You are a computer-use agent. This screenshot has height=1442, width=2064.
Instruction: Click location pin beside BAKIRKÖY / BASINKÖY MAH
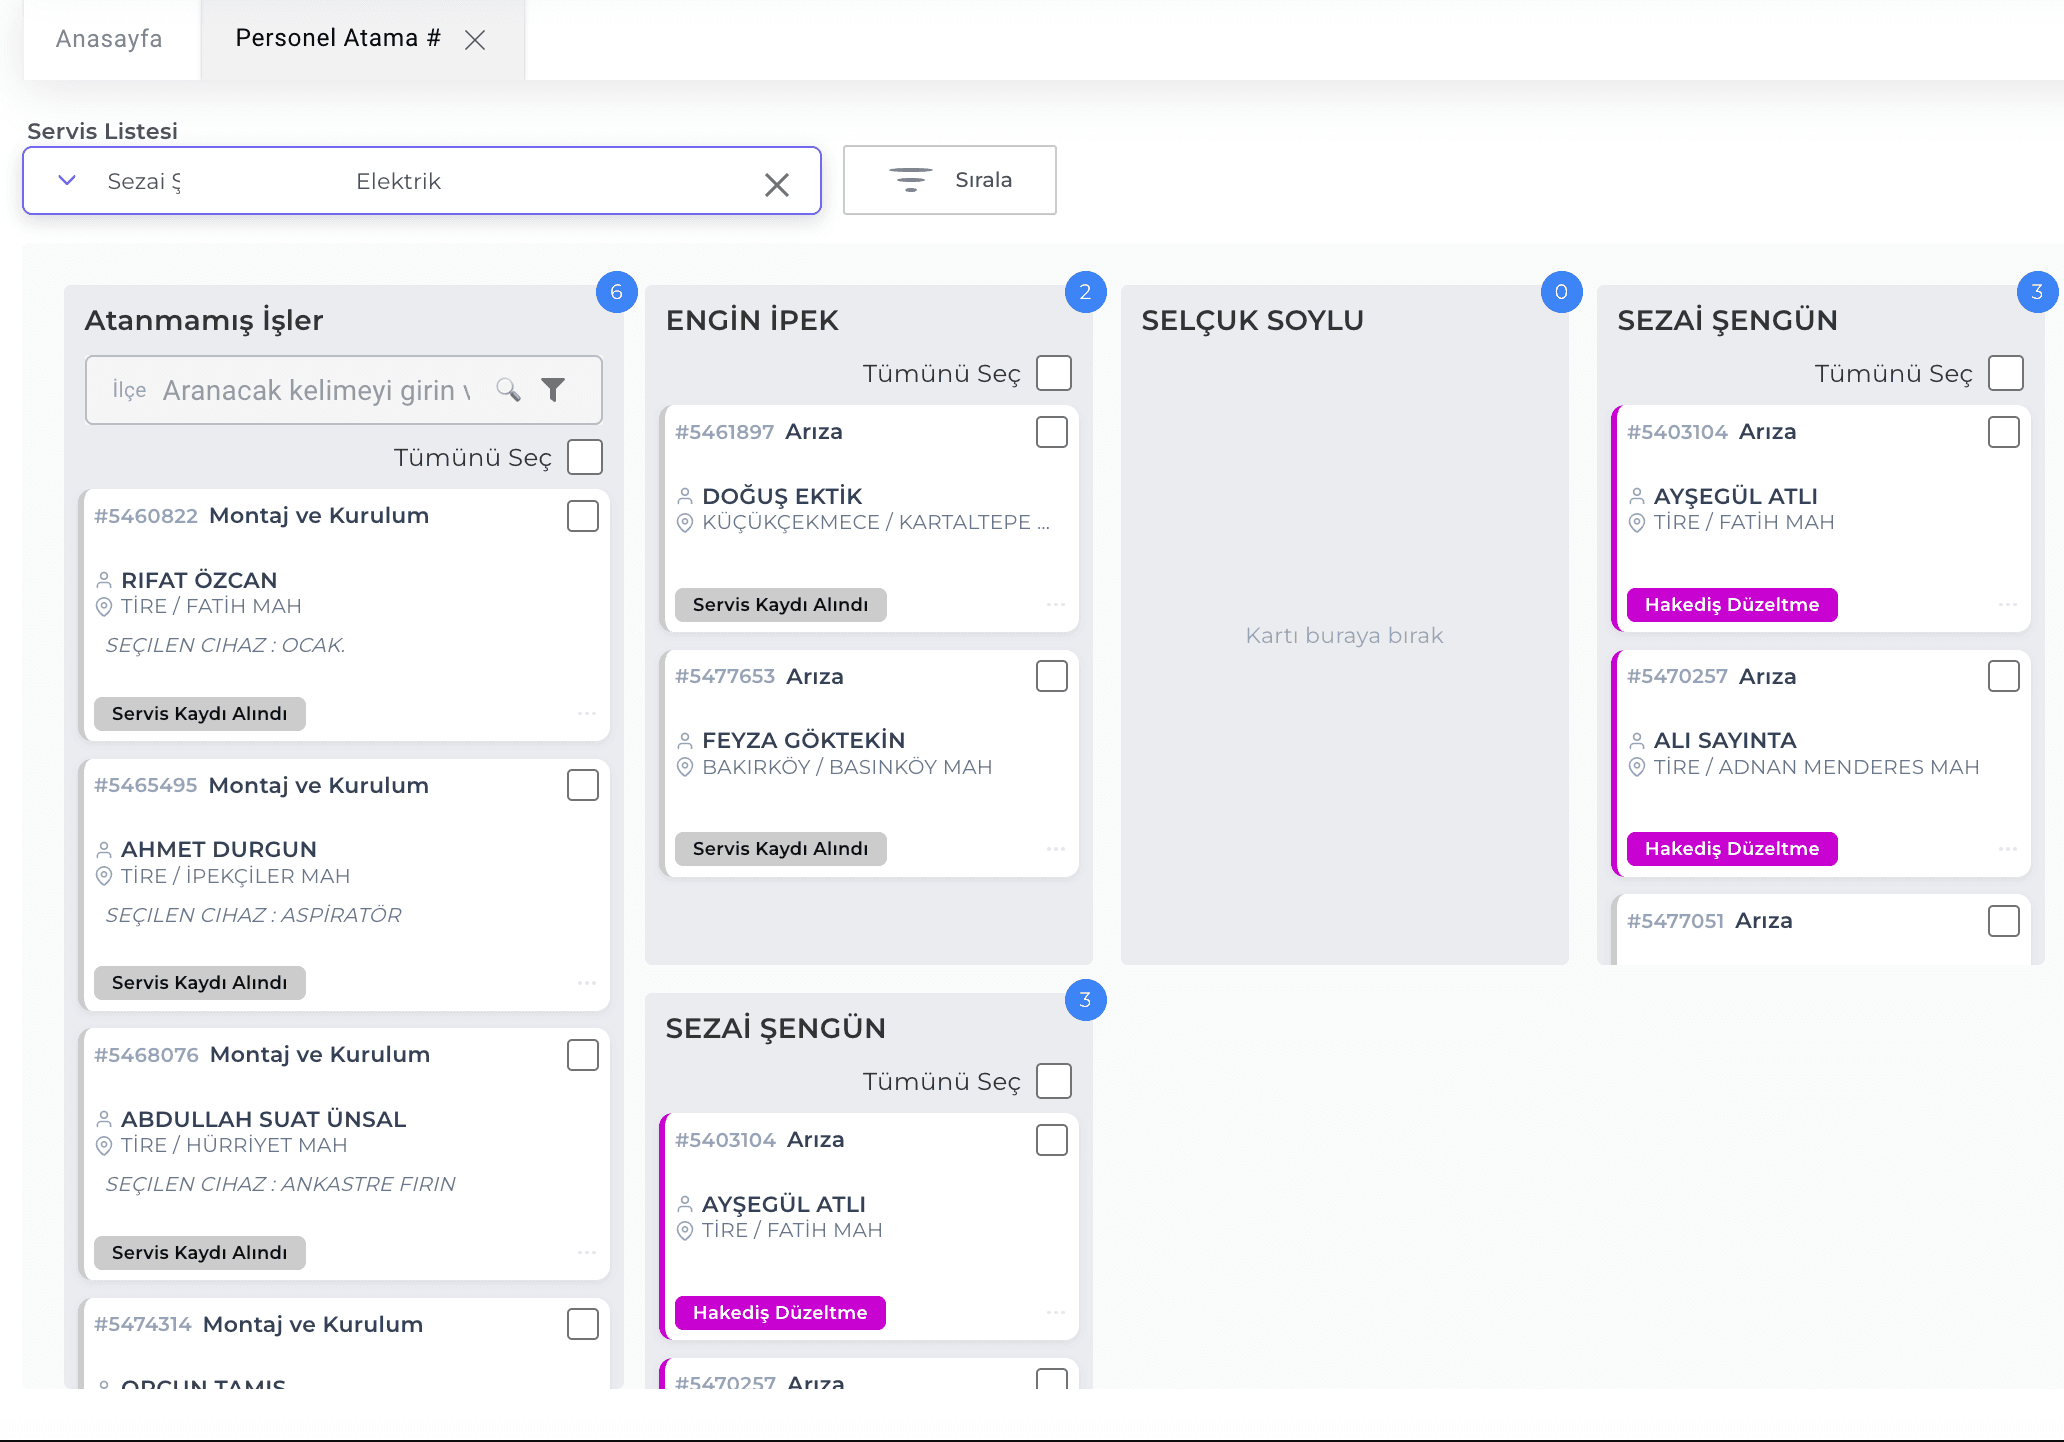(685, 767)
